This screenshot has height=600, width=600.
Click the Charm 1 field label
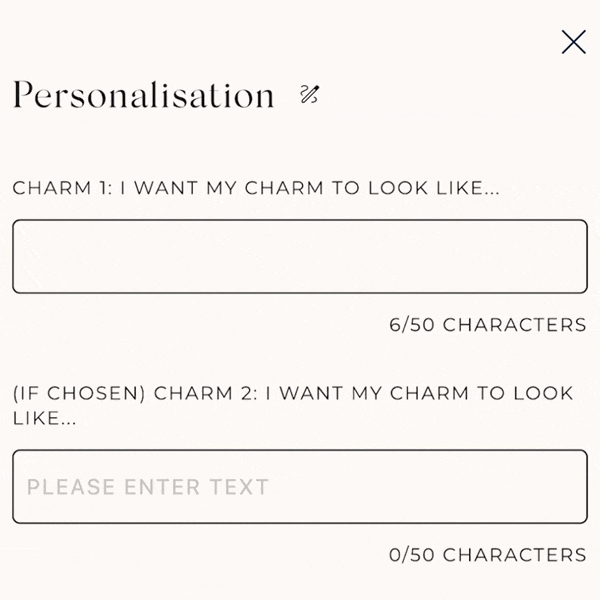click(x=255, y=188)
